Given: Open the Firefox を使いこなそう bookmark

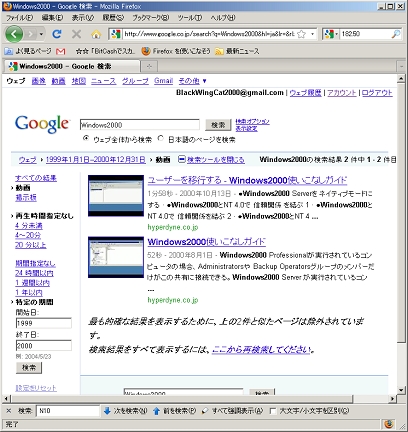Looking at the screenshot, I should click(x=176, y=51).
